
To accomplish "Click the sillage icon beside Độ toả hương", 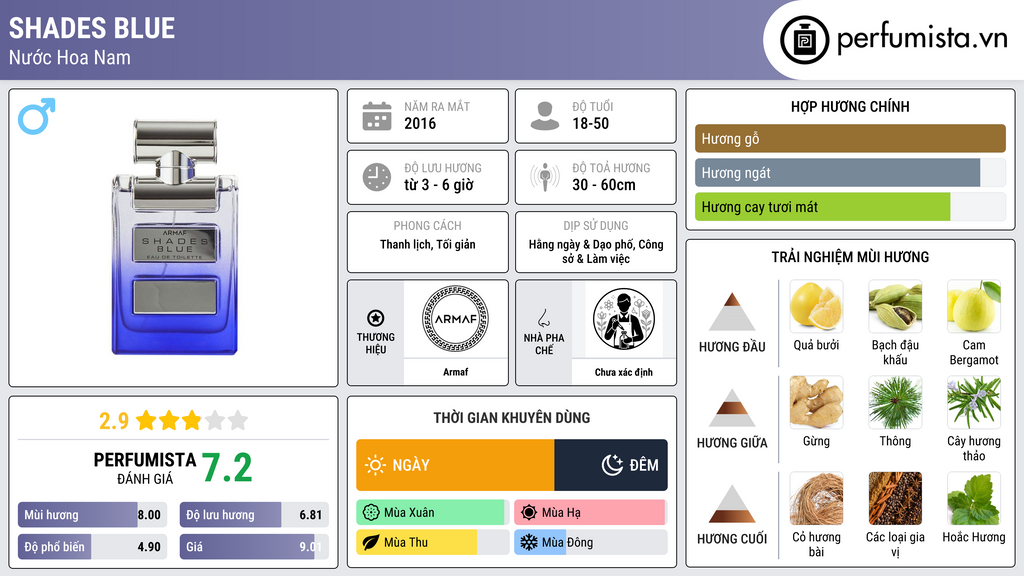I will point(545,177).
